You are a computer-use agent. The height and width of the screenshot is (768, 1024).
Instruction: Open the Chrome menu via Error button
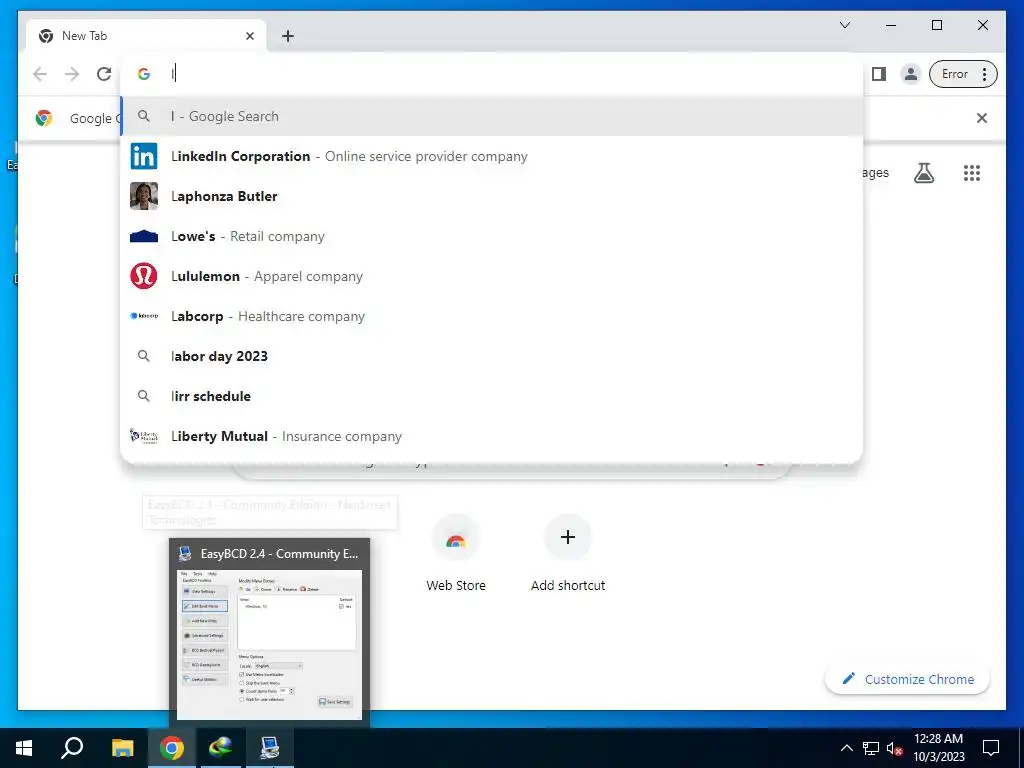click(x=963, y=74)
